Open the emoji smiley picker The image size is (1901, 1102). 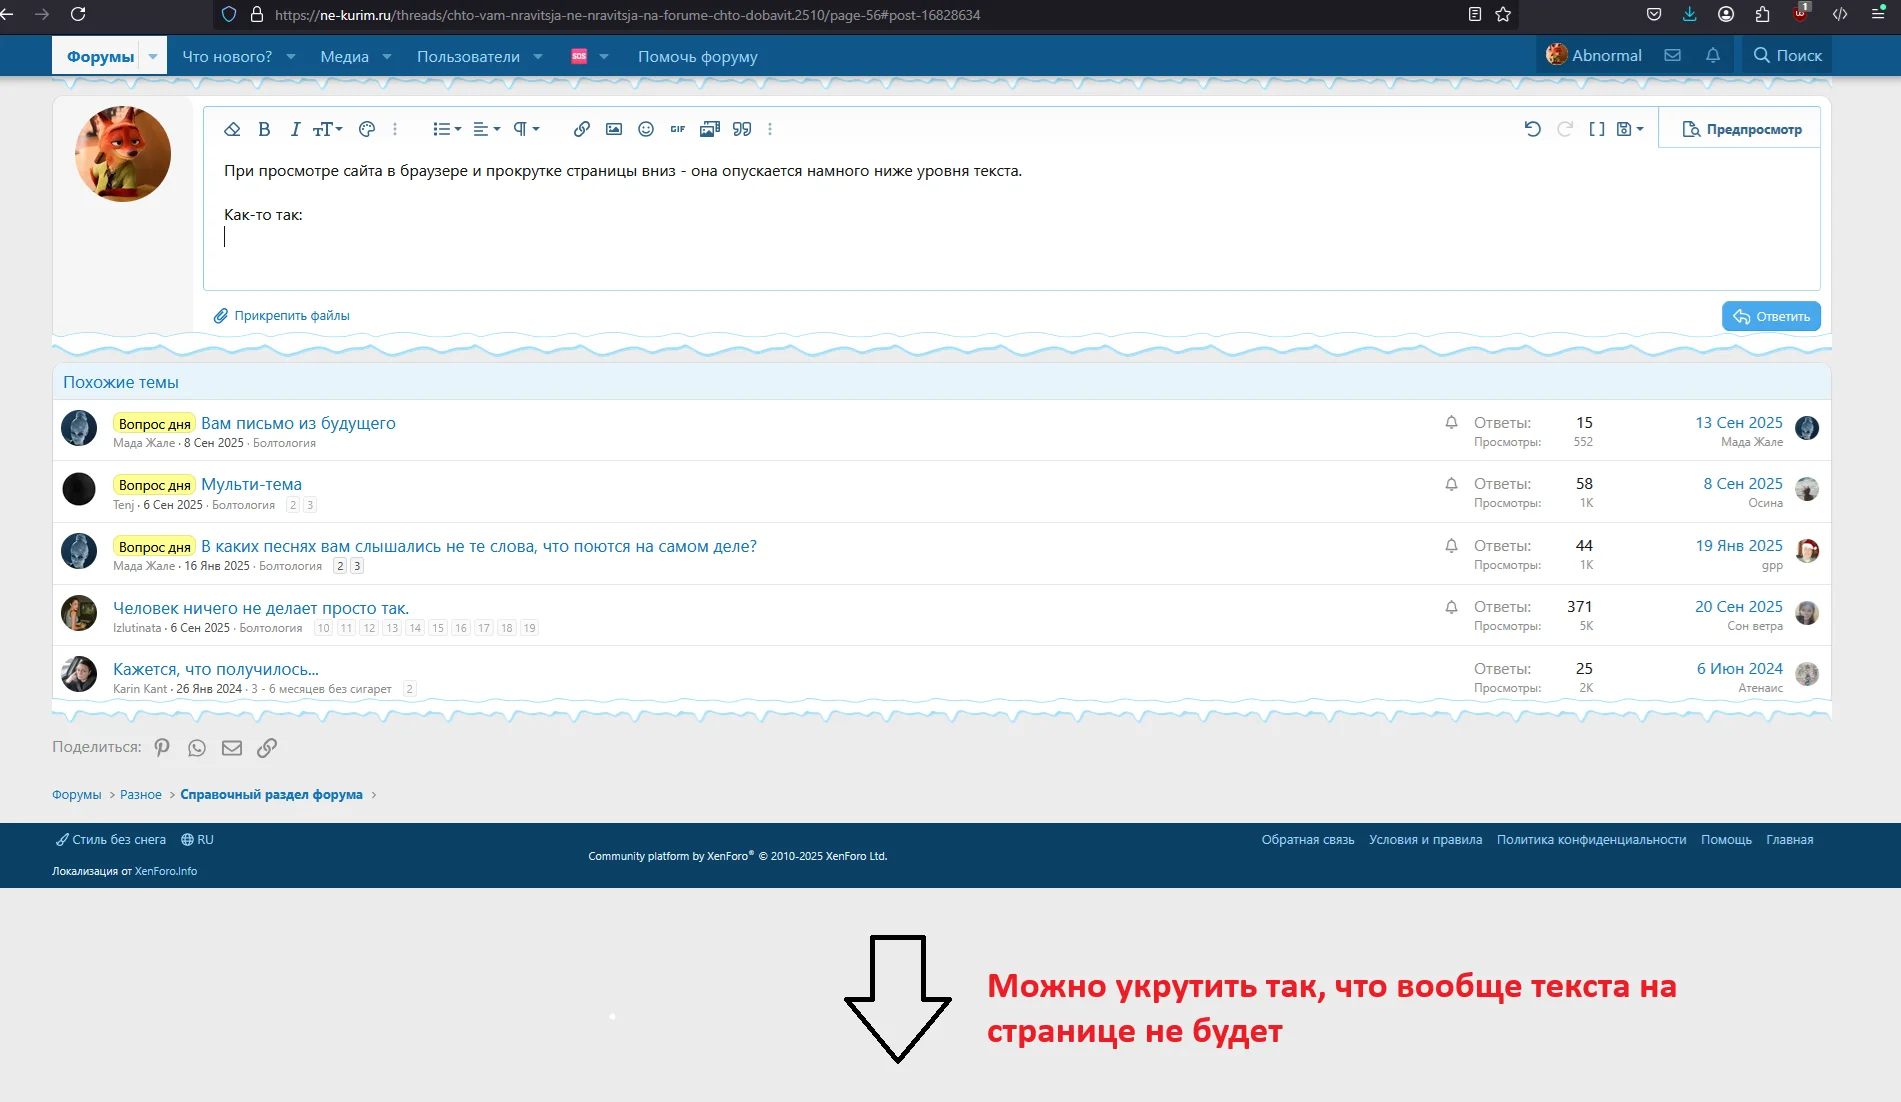click(645, 129)
